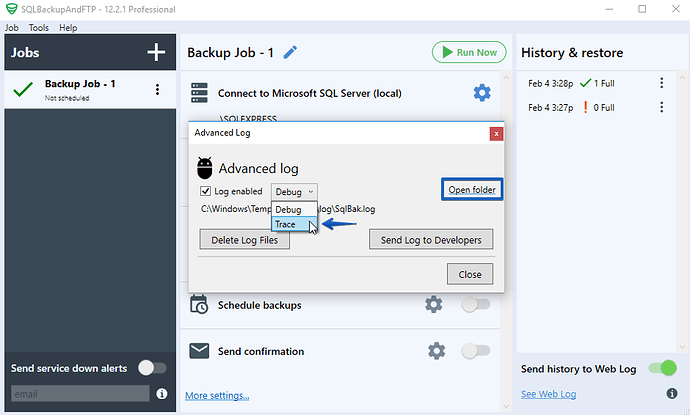This screenshot has height=415, width=690.
Task: Open the log level Debug dropdown
Action: (x=294, y=192)
